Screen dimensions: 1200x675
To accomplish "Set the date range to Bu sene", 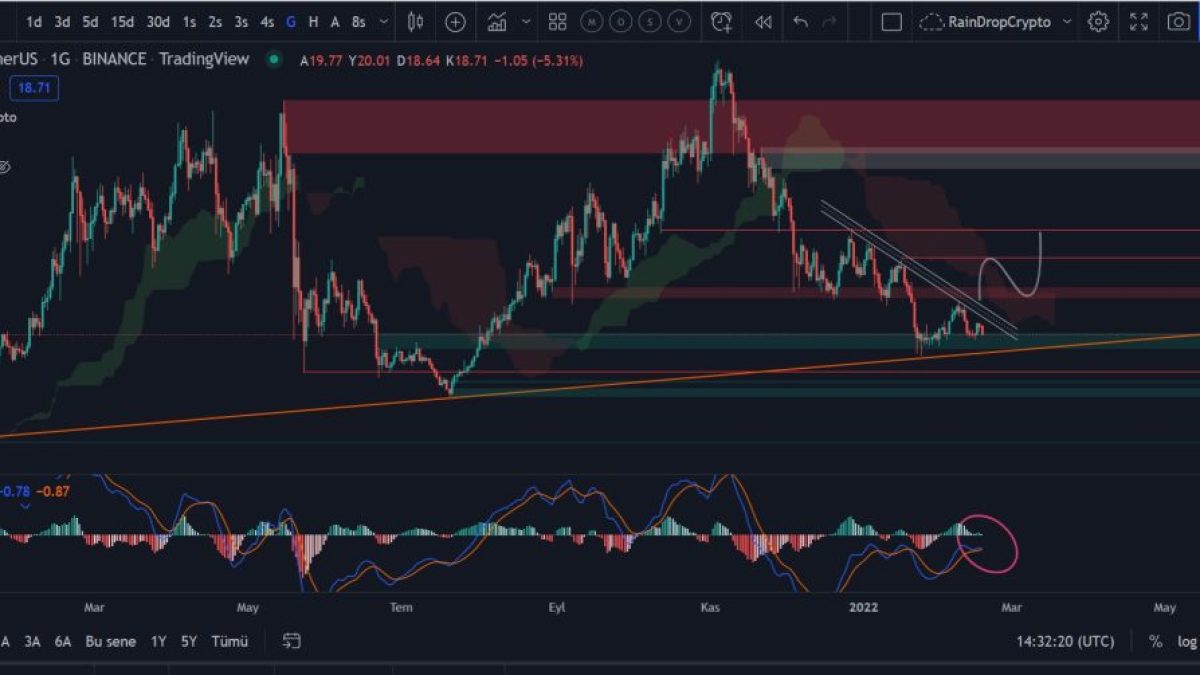I will tap(110, 641).
